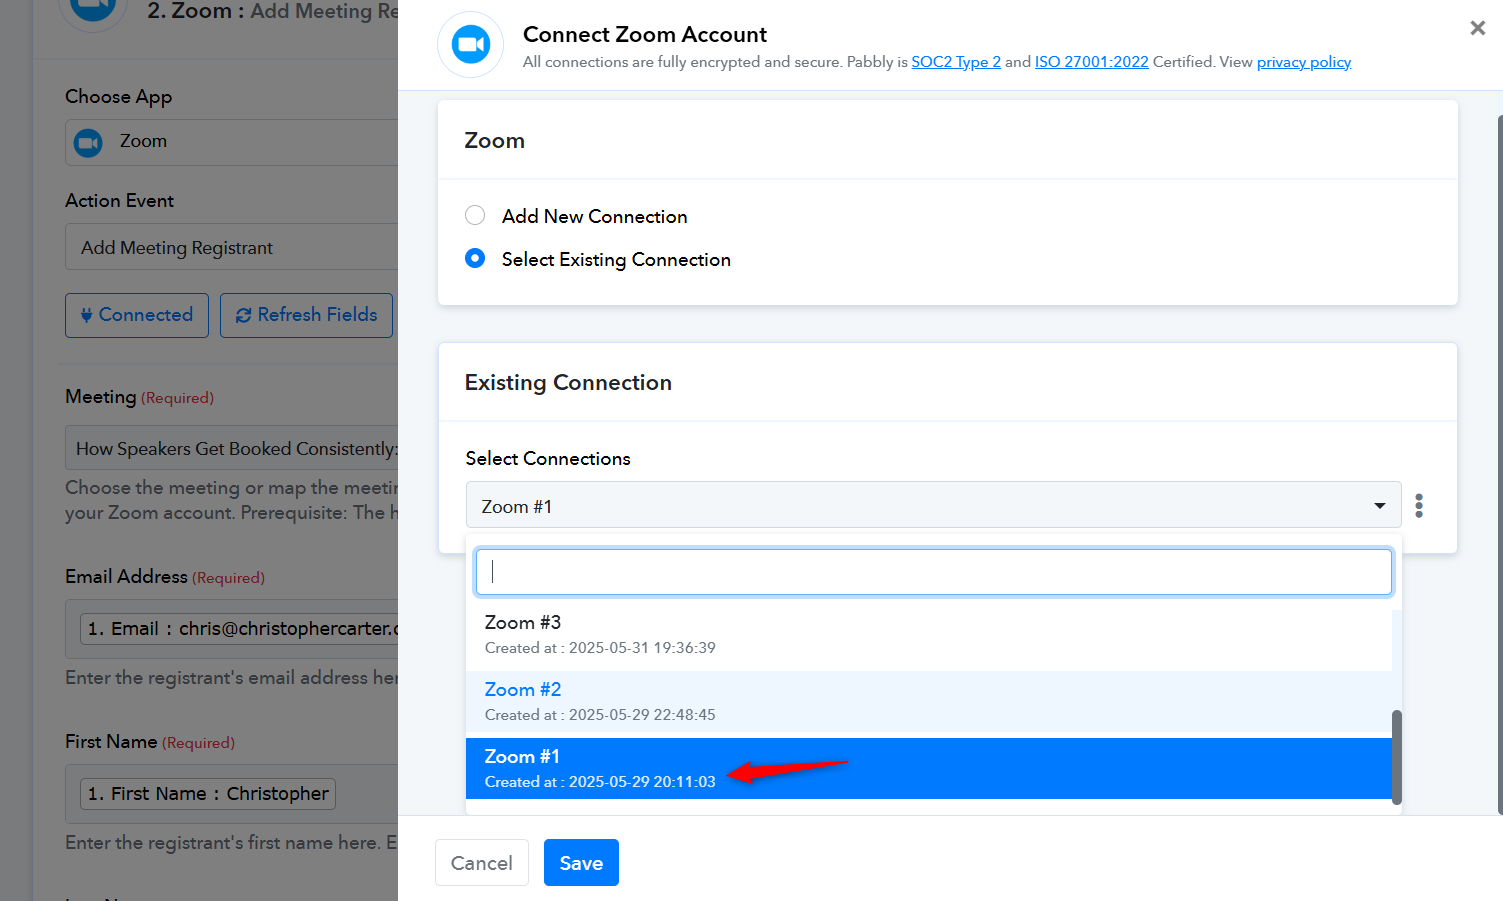Viewport: 1503px width, 901px height.
Task: Choose Zoom #2 from connection list
Action: [929, 702]
